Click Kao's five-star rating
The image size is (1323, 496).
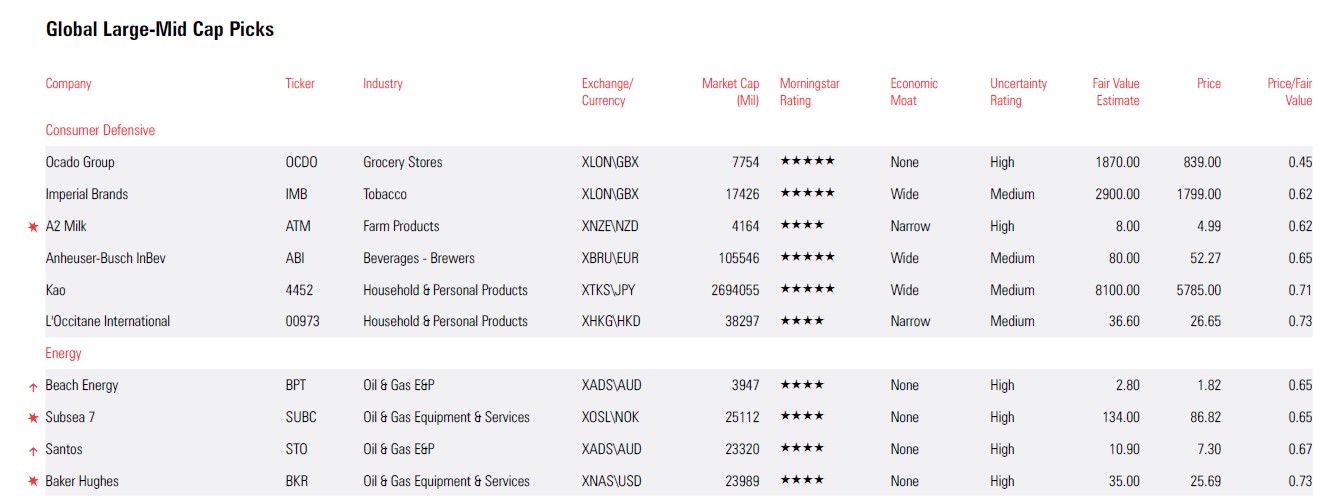[807, 290]
